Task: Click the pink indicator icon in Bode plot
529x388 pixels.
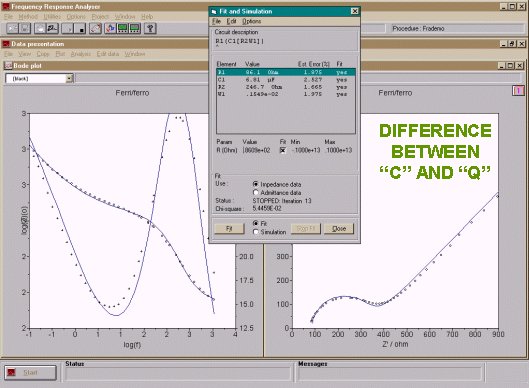Action: point(518,90)
